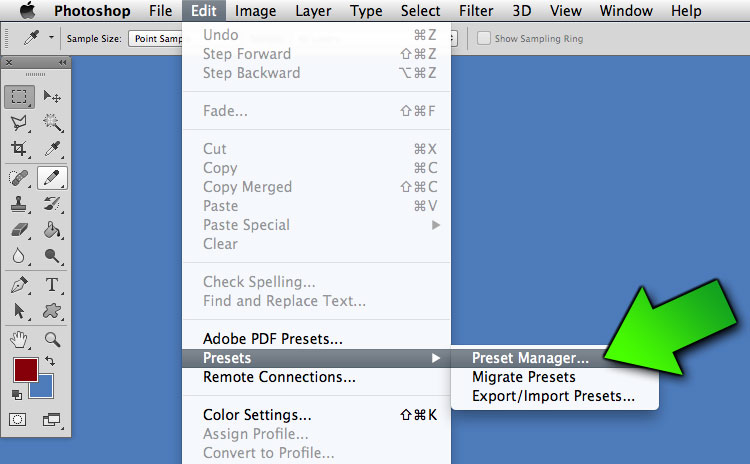Expand the eyedropper tool preset picker arrow
Viewport: 750px width, 464px height.
(51, 37)
